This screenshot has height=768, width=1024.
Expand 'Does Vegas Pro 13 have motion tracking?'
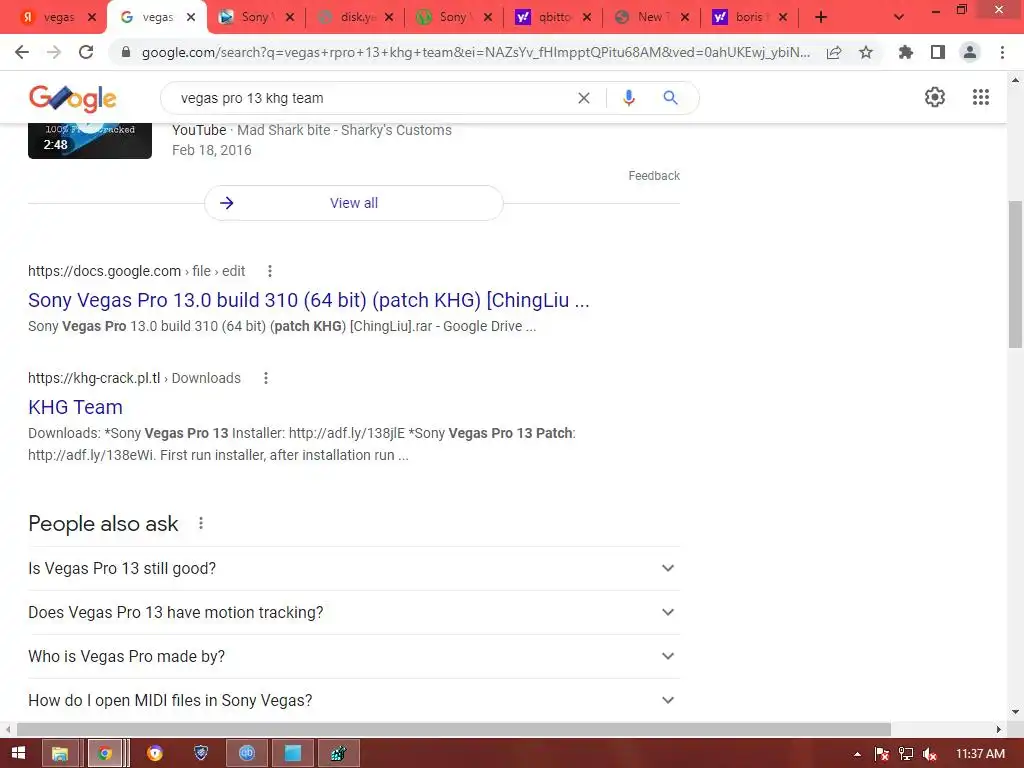354,613
